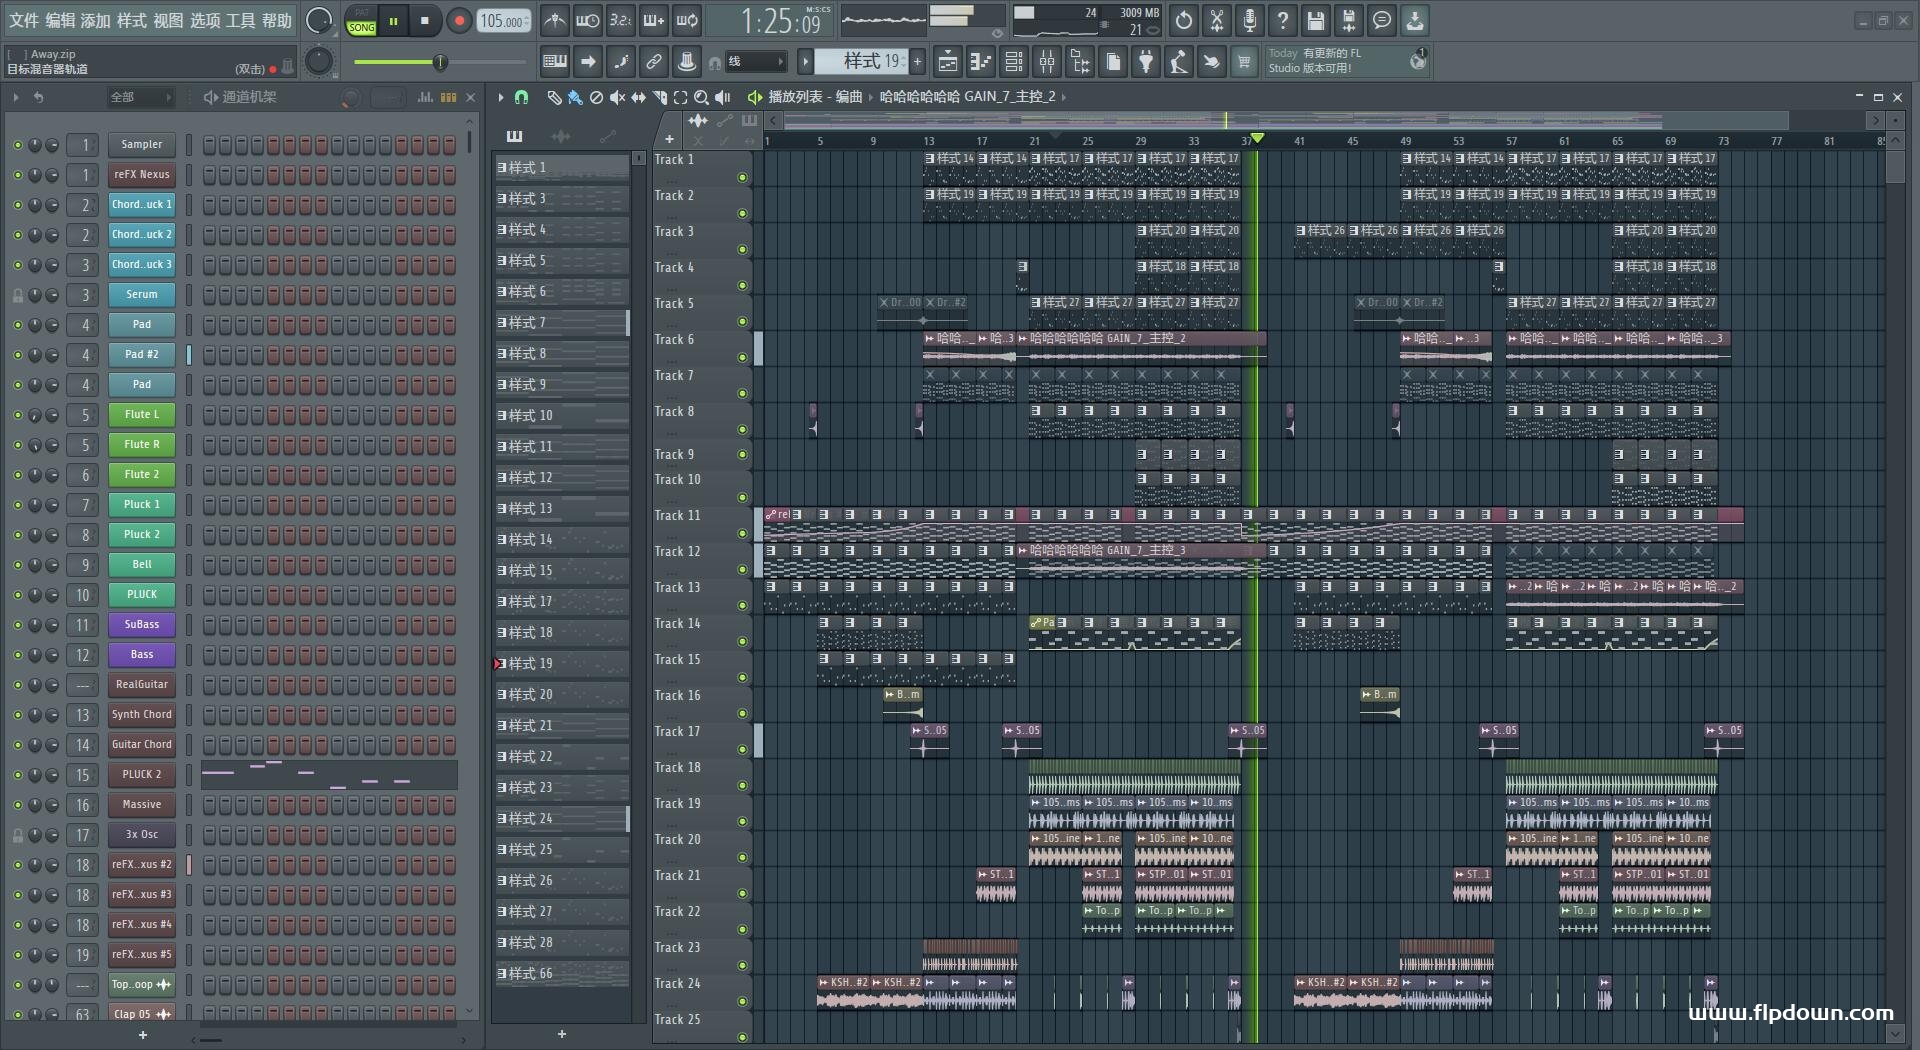Image resolution: width=1920 pixels, height=1050 pixels.
Task: Switch the SONG/PAT mode toggle
Action: click(361, 21)
